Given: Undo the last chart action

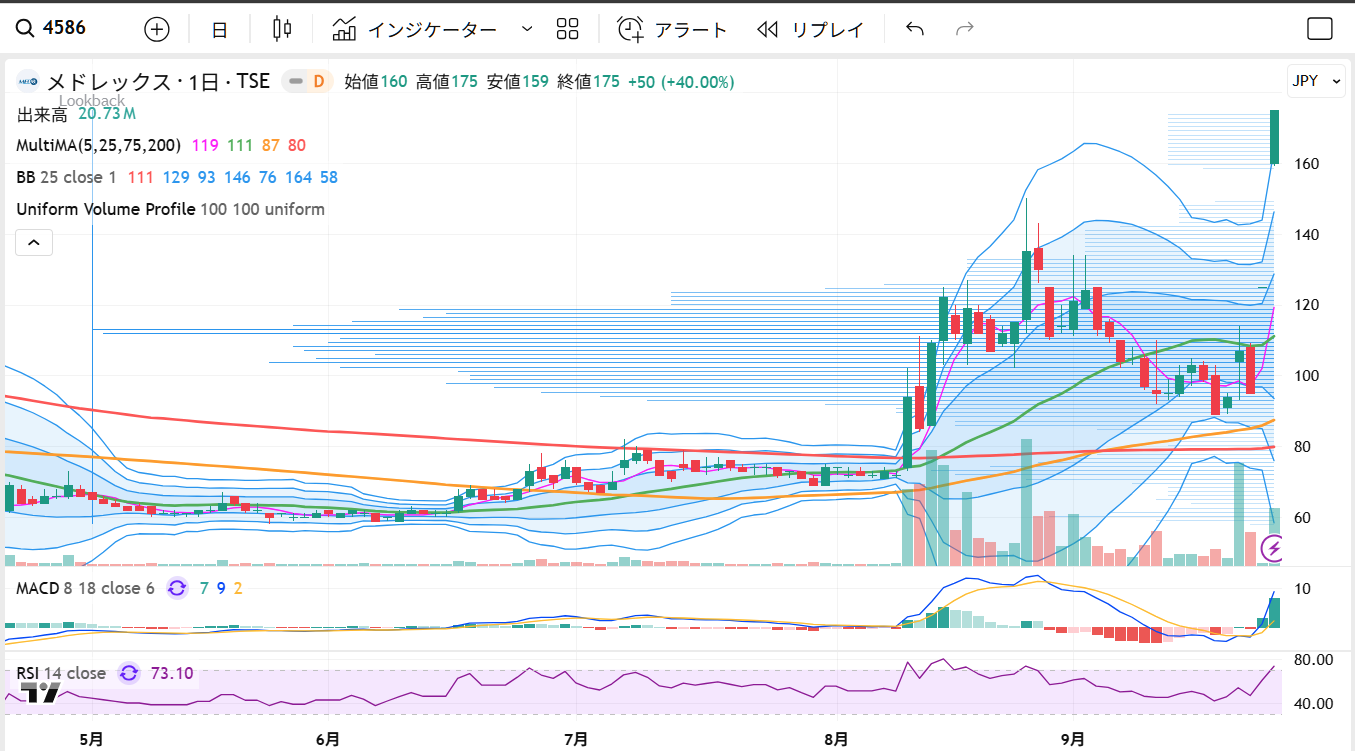Looking at the screenshot, I should 914,29.
